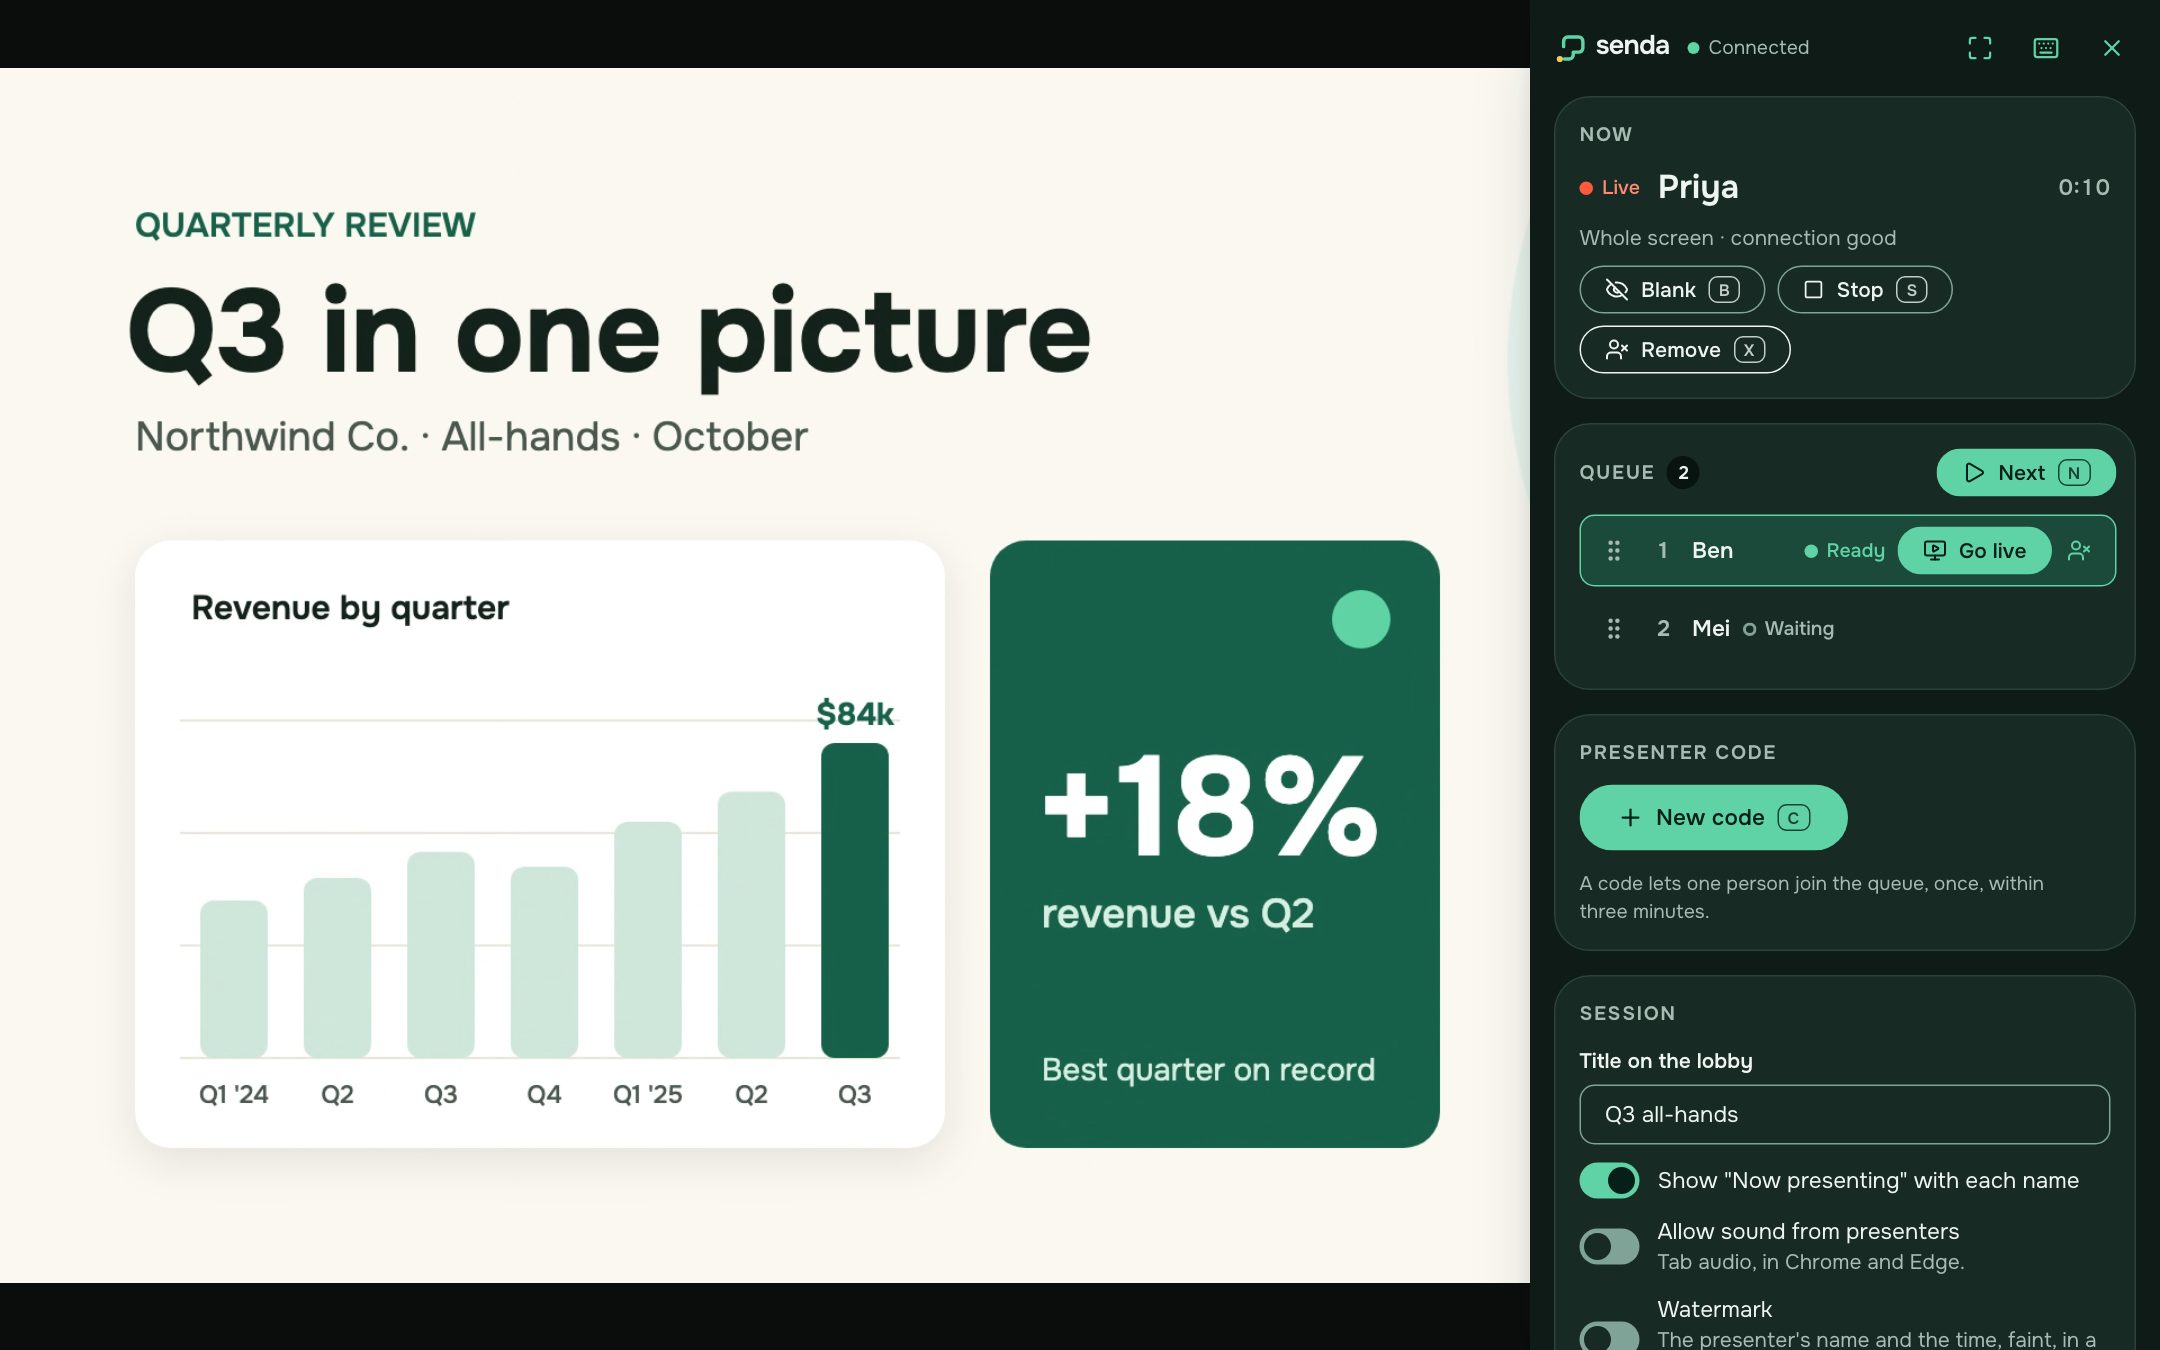
Task: Grab the drag handle beside Ben
Action: click(x=1613, y=550)
